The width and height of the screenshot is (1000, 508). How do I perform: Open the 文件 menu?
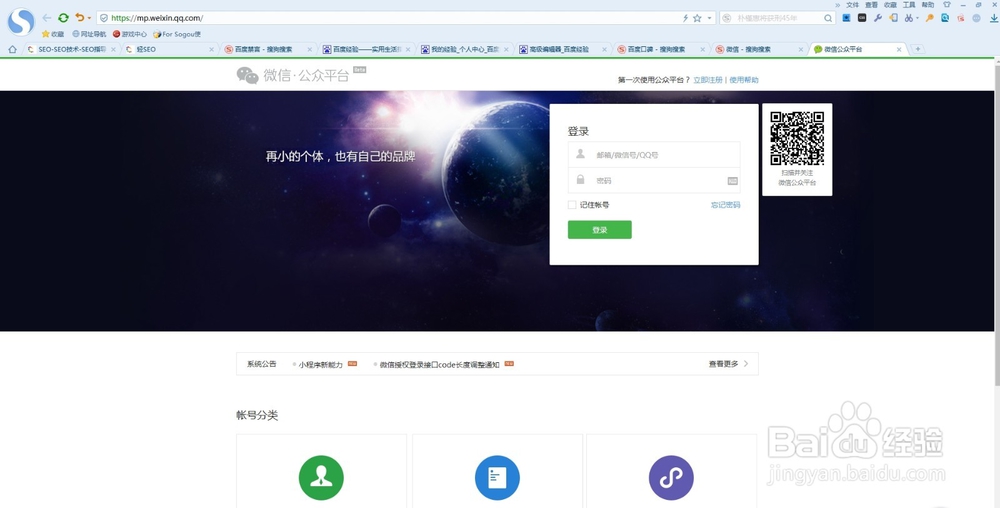(853, 4)
